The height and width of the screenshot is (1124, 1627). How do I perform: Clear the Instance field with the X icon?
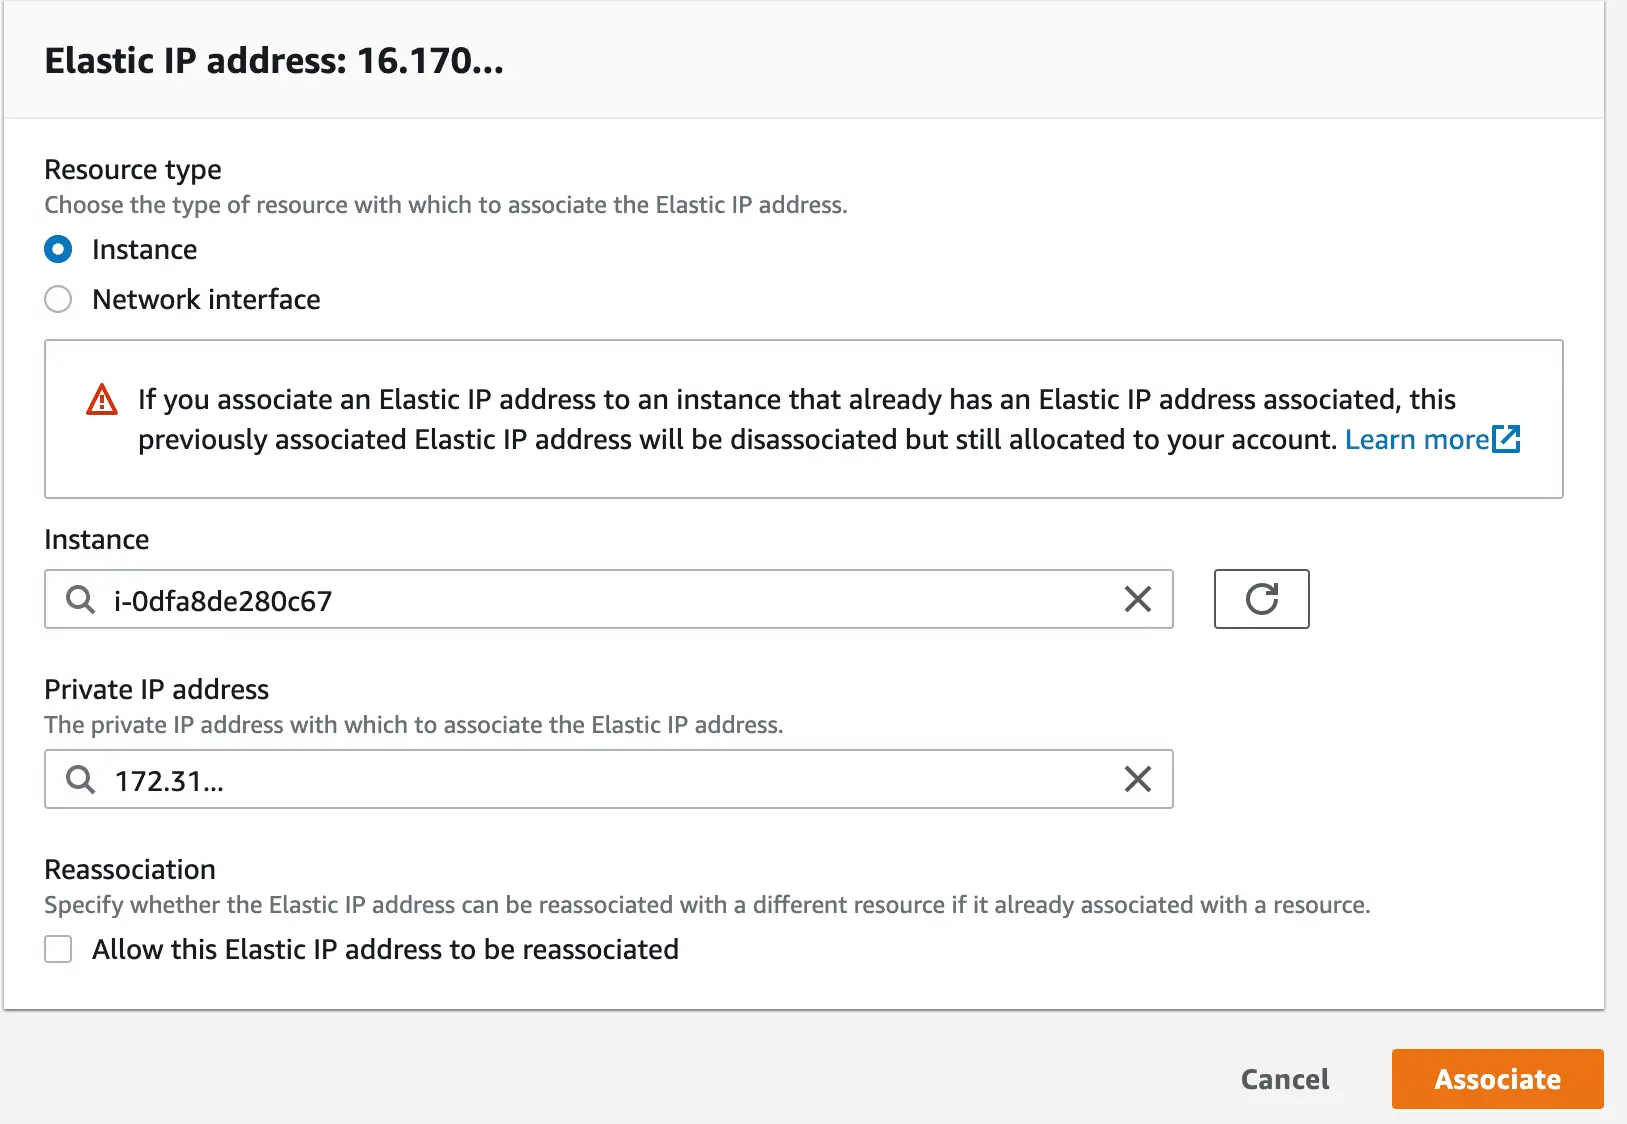(x=1137, y=599)
